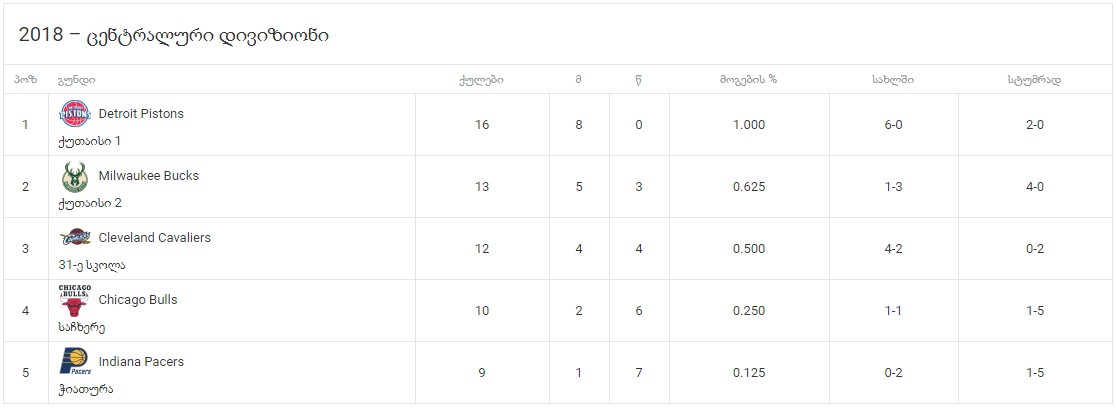Open the Cleveland Cavaliers team link
Viewport: 1116px width, 408px height.
(x=154, y=238)
